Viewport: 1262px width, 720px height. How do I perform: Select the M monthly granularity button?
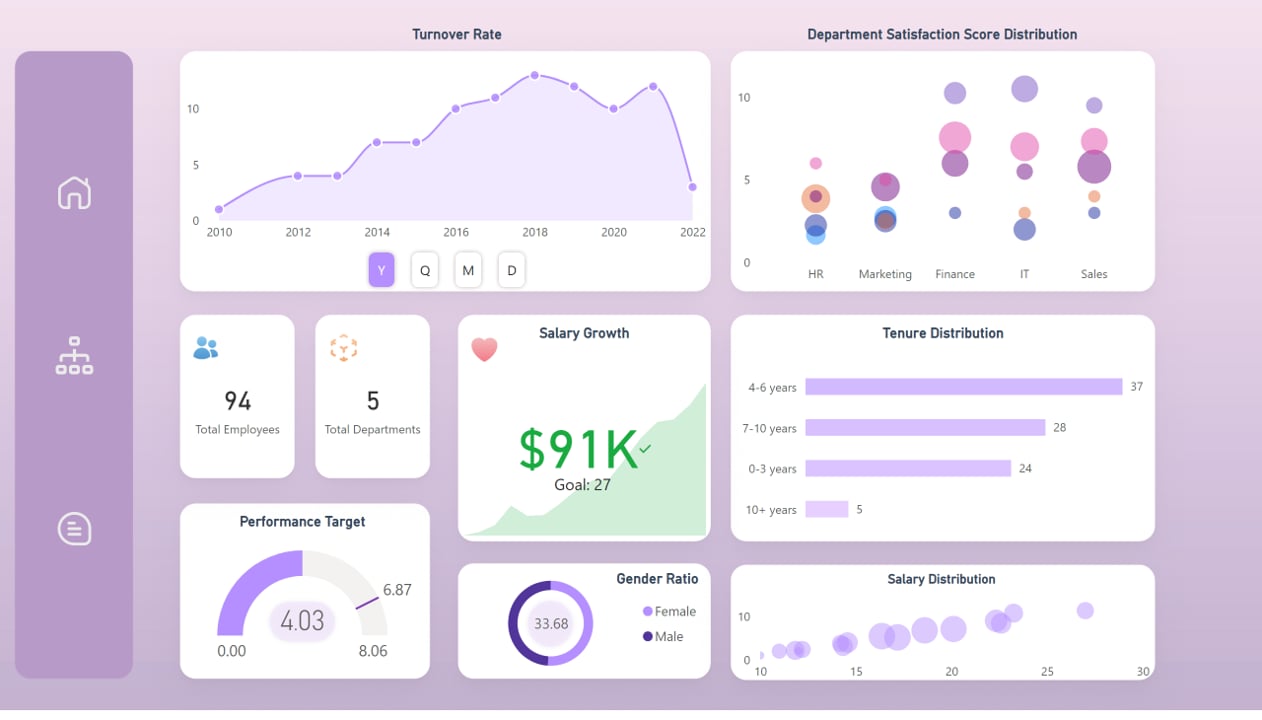pyautogui.click(x=468, y=270)
